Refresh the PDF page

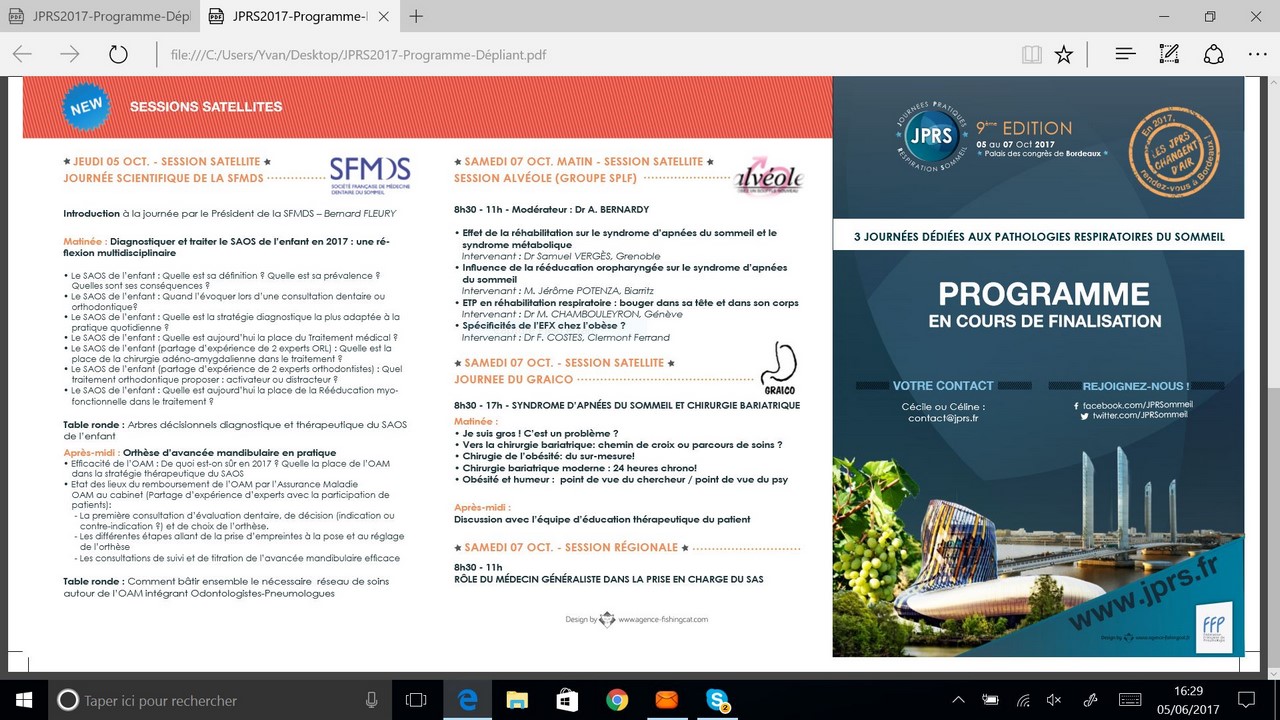118,55
